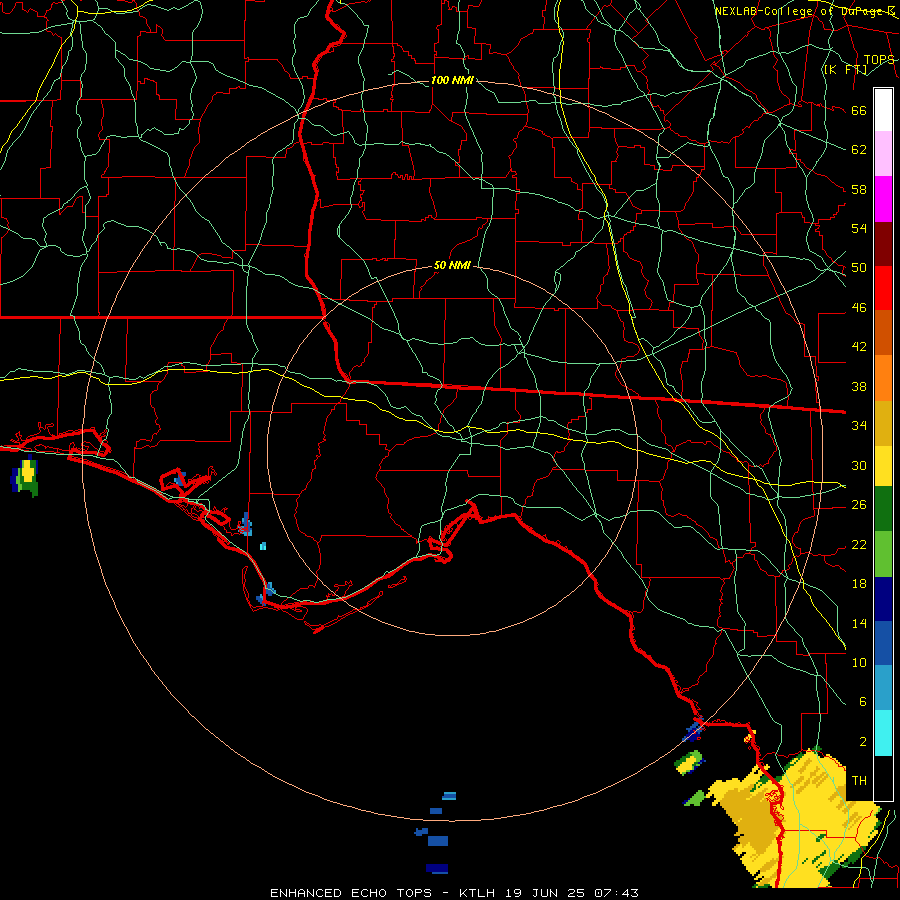
Task: Select the light orange legend swatch
Action: 883,377
